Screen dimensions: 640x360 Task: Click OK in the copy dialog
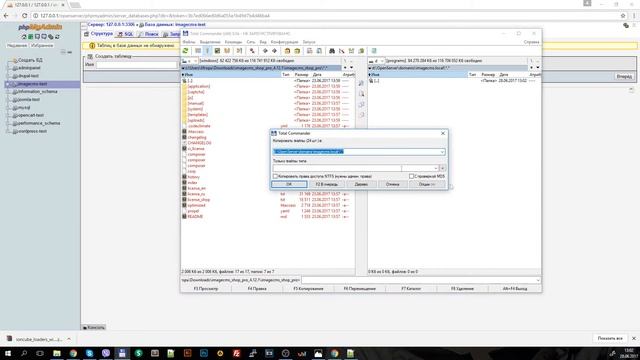289,184
